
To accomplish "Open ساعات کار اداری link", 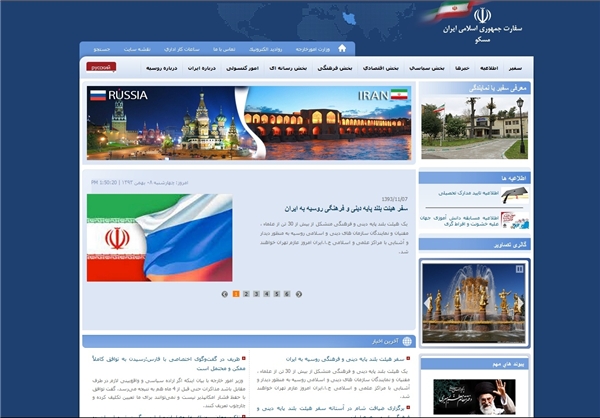I will [182, 49].
